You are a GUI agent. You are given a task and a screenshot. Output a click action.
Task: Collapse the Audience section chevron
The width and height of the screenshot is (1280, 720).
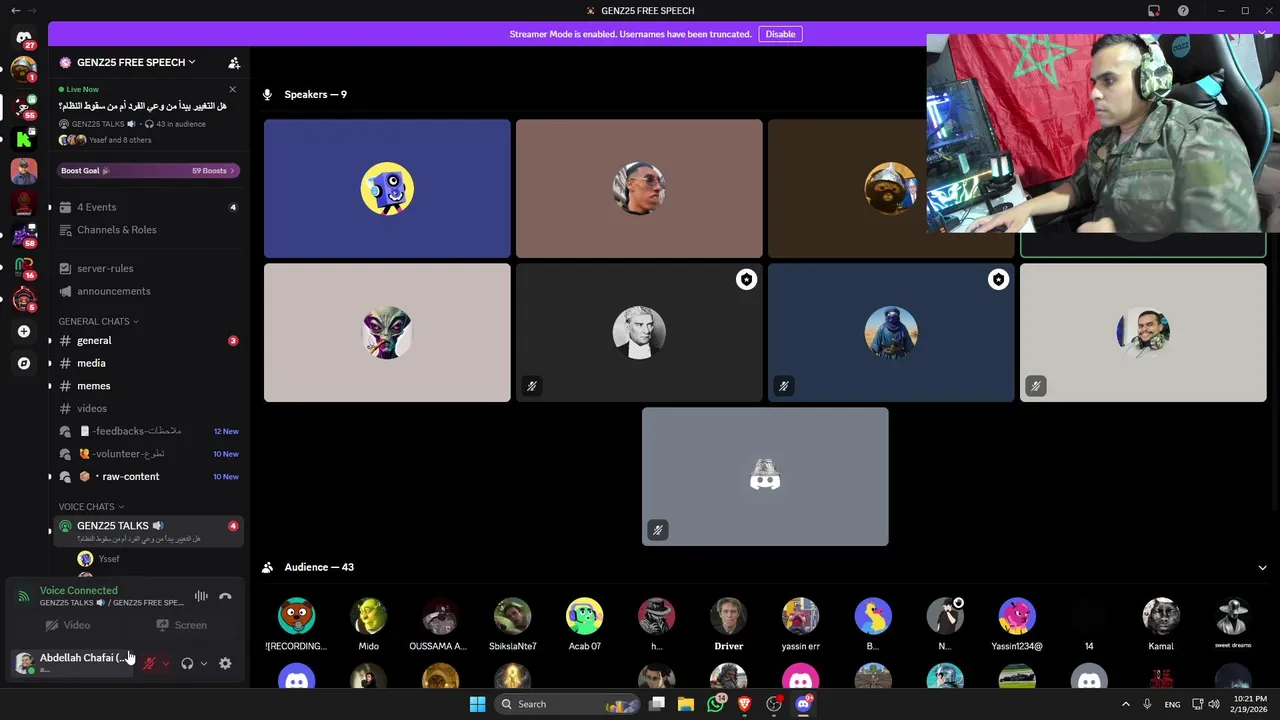(1262, 567)
